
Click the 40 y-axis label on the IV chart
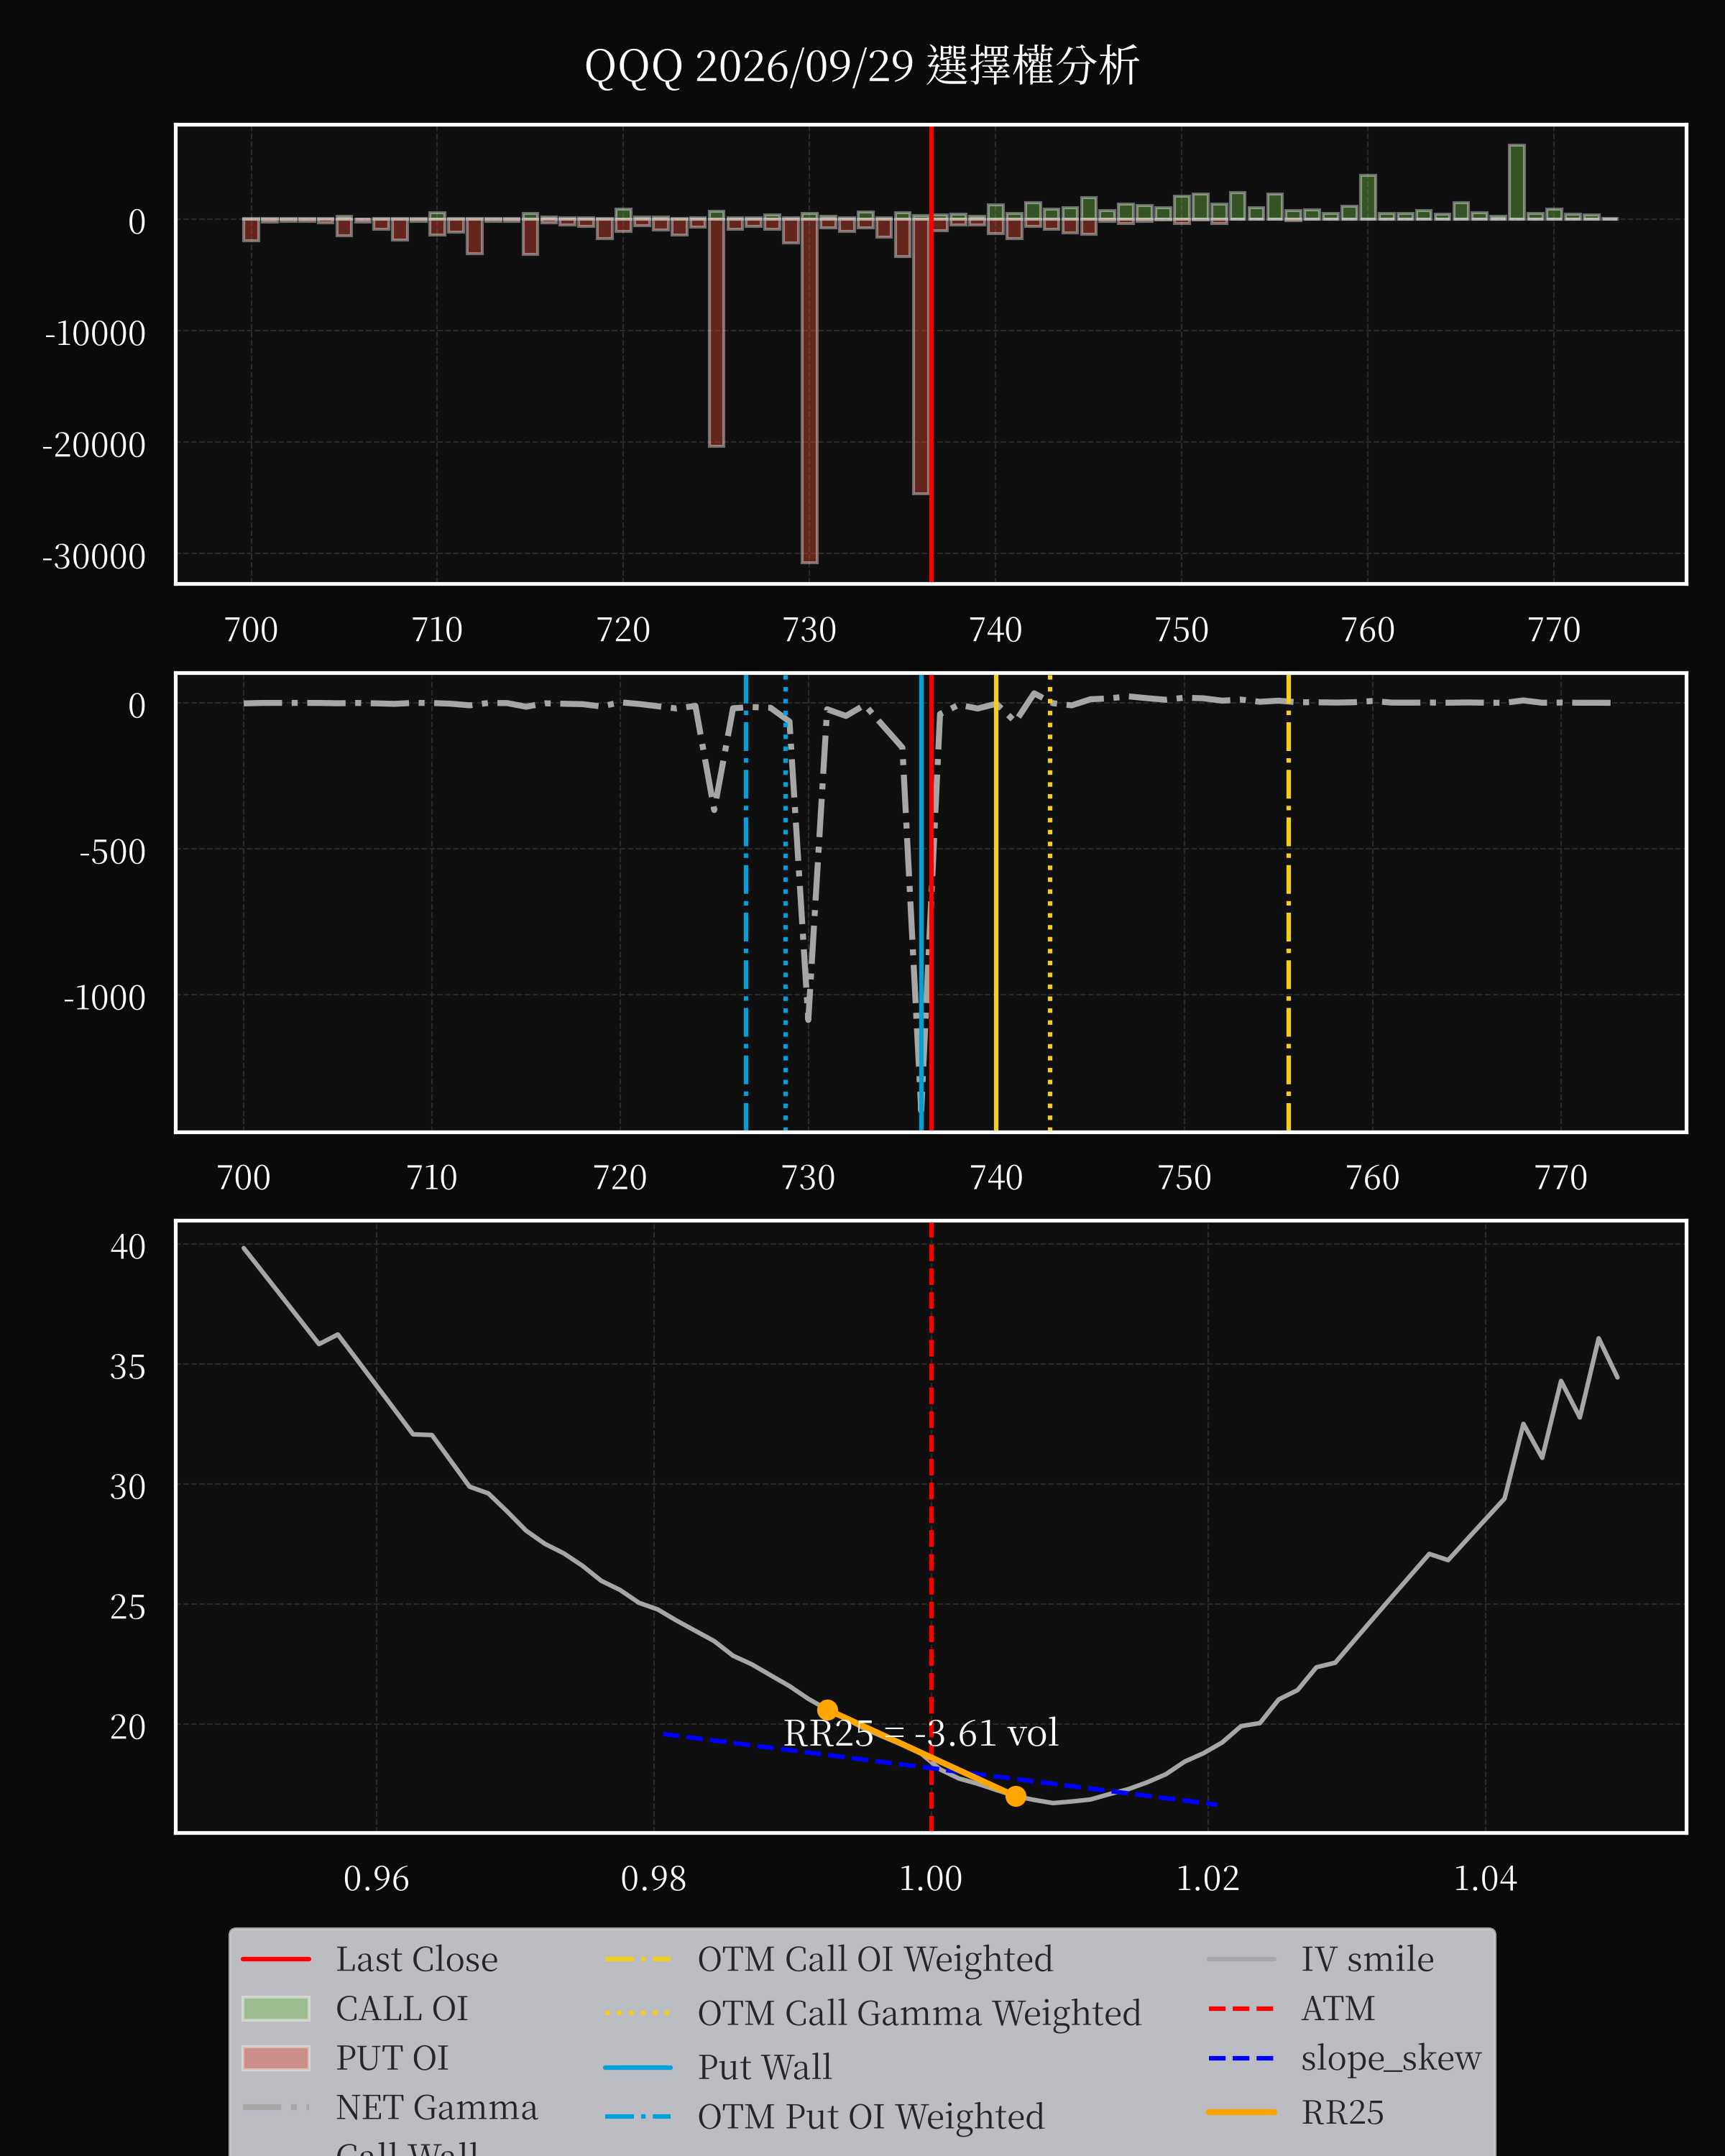click(128, 1246)
